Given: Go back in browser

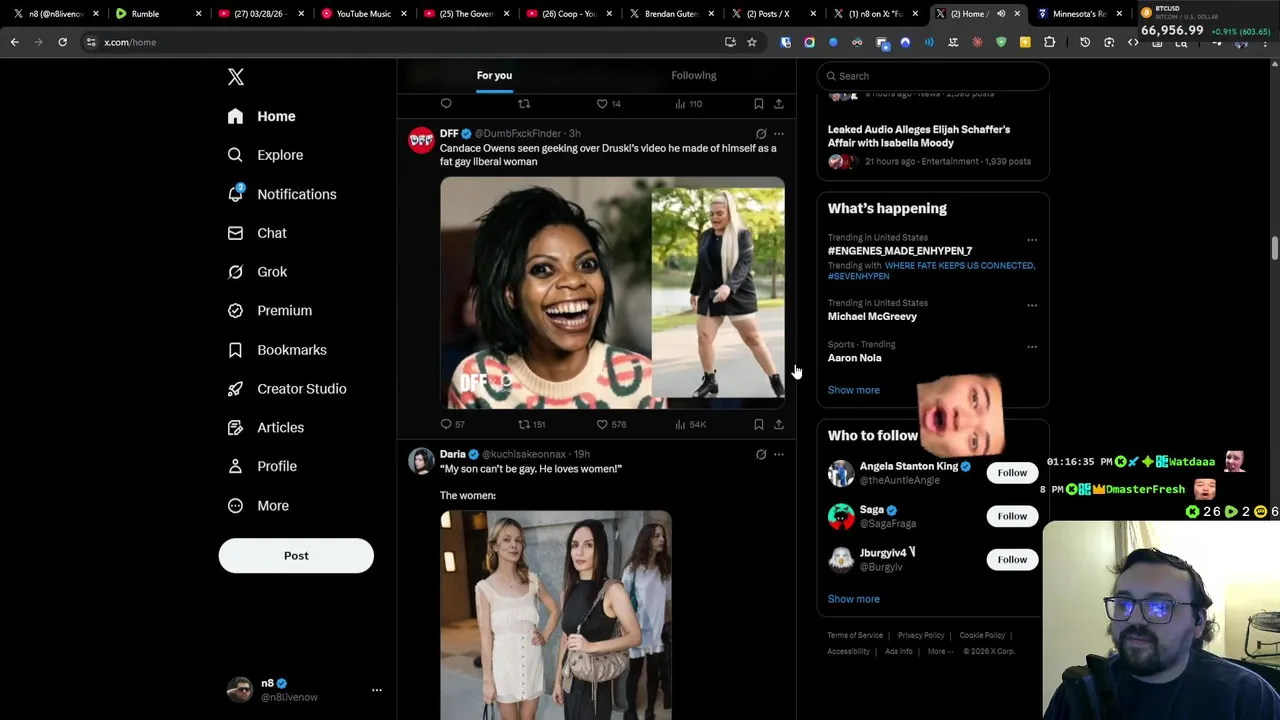Looking at the screenshot, I should 14,42.
